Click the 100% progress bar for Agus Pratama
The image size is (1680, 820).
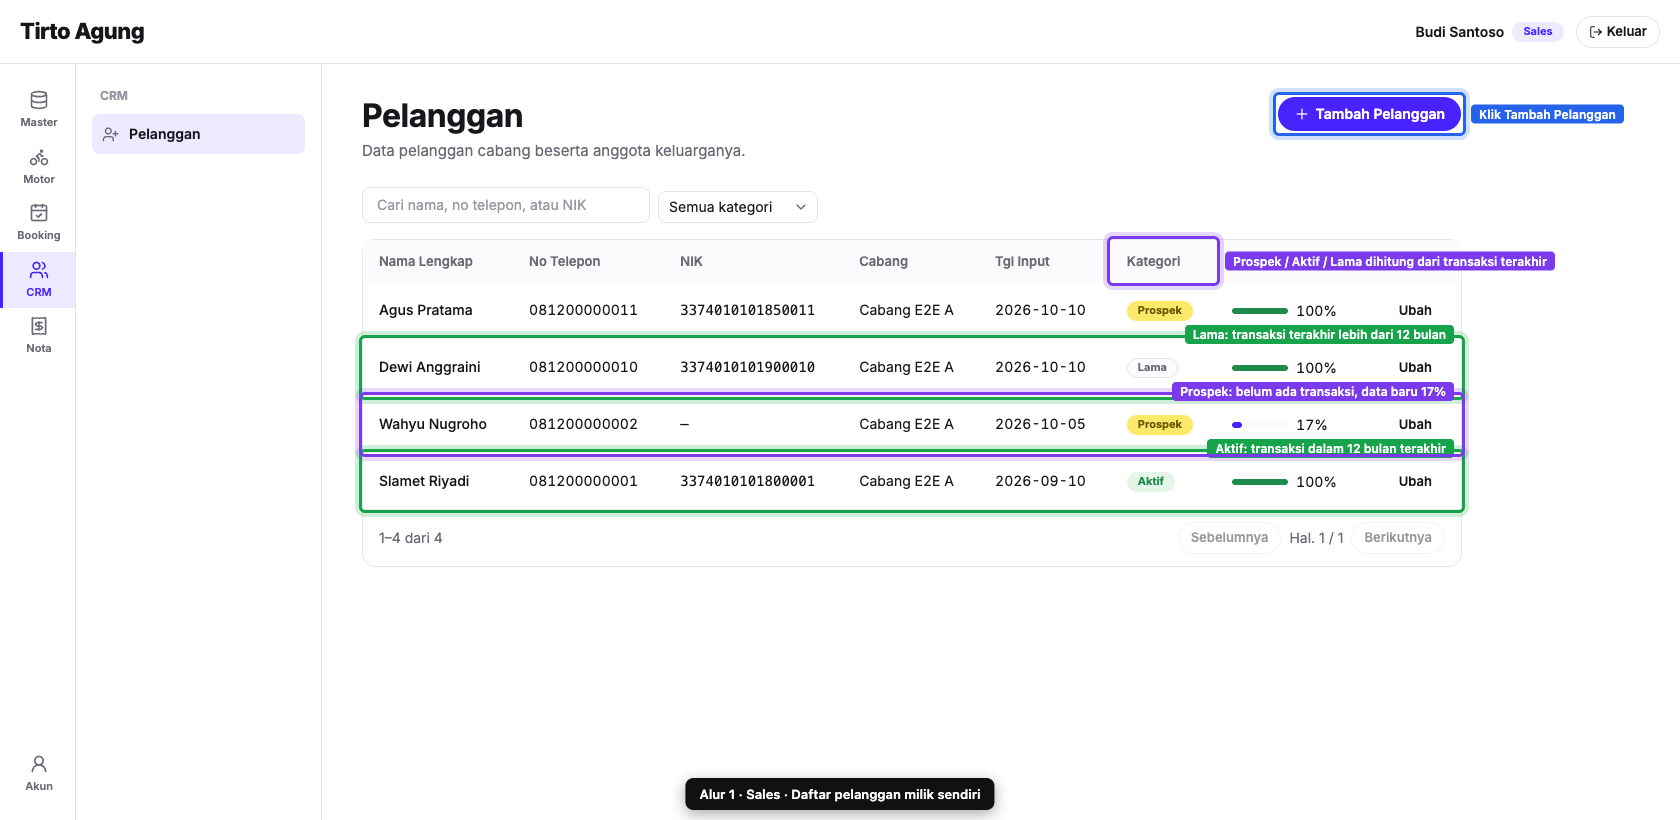pos(1260,311)
